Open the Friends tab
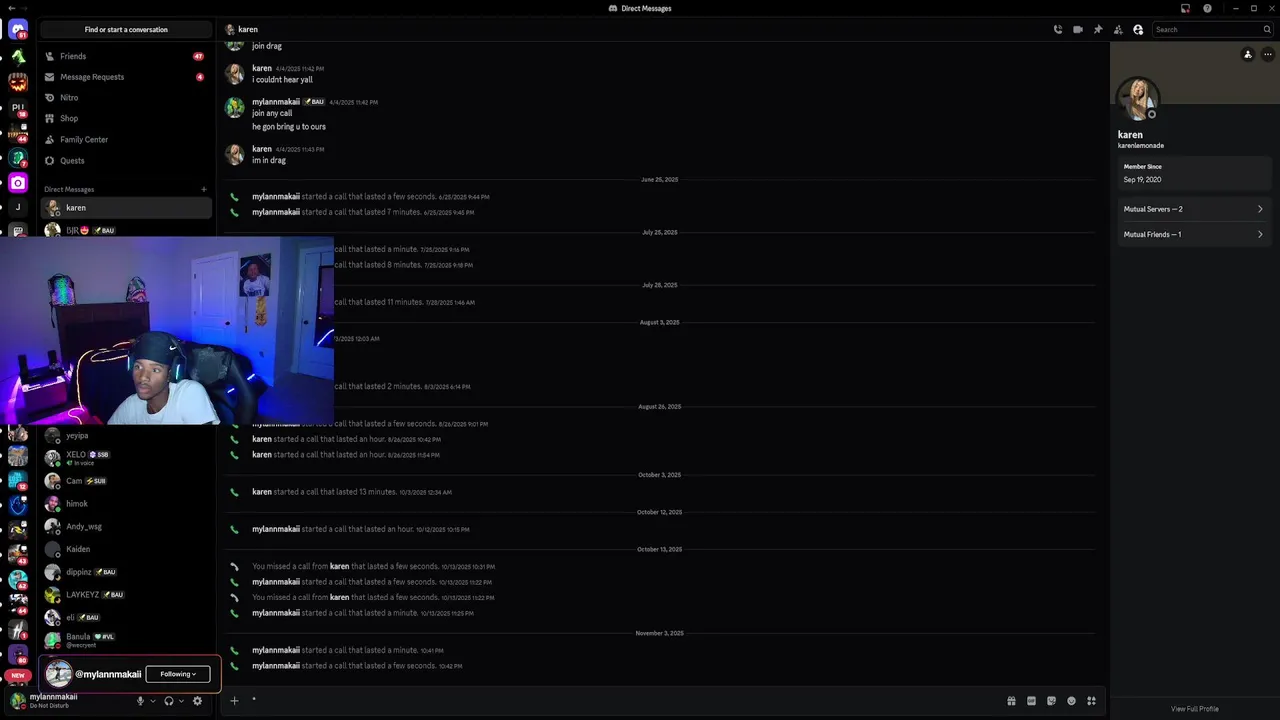Screen dimensions: 1280x720 point(126,56)
